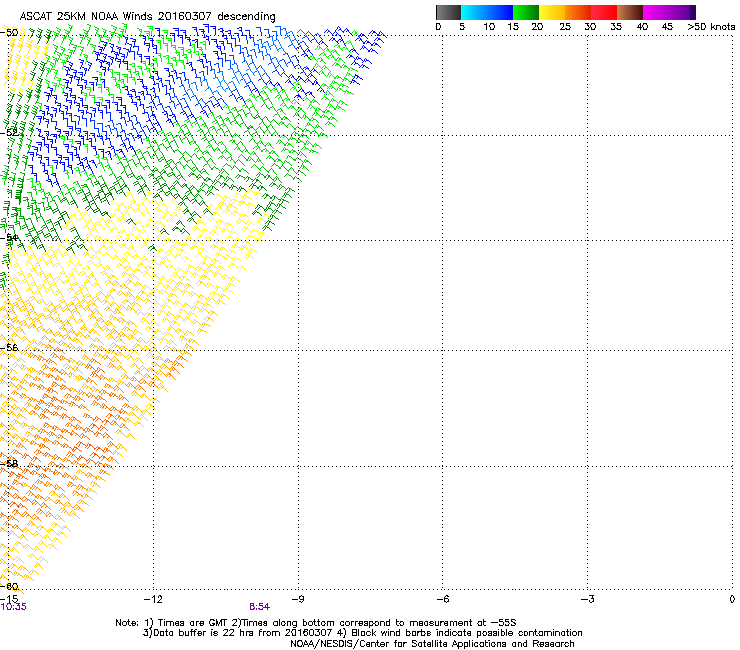Select the cyan-blue 5-15 knots color band
The image size is (740, 650).
coord(487,12)
